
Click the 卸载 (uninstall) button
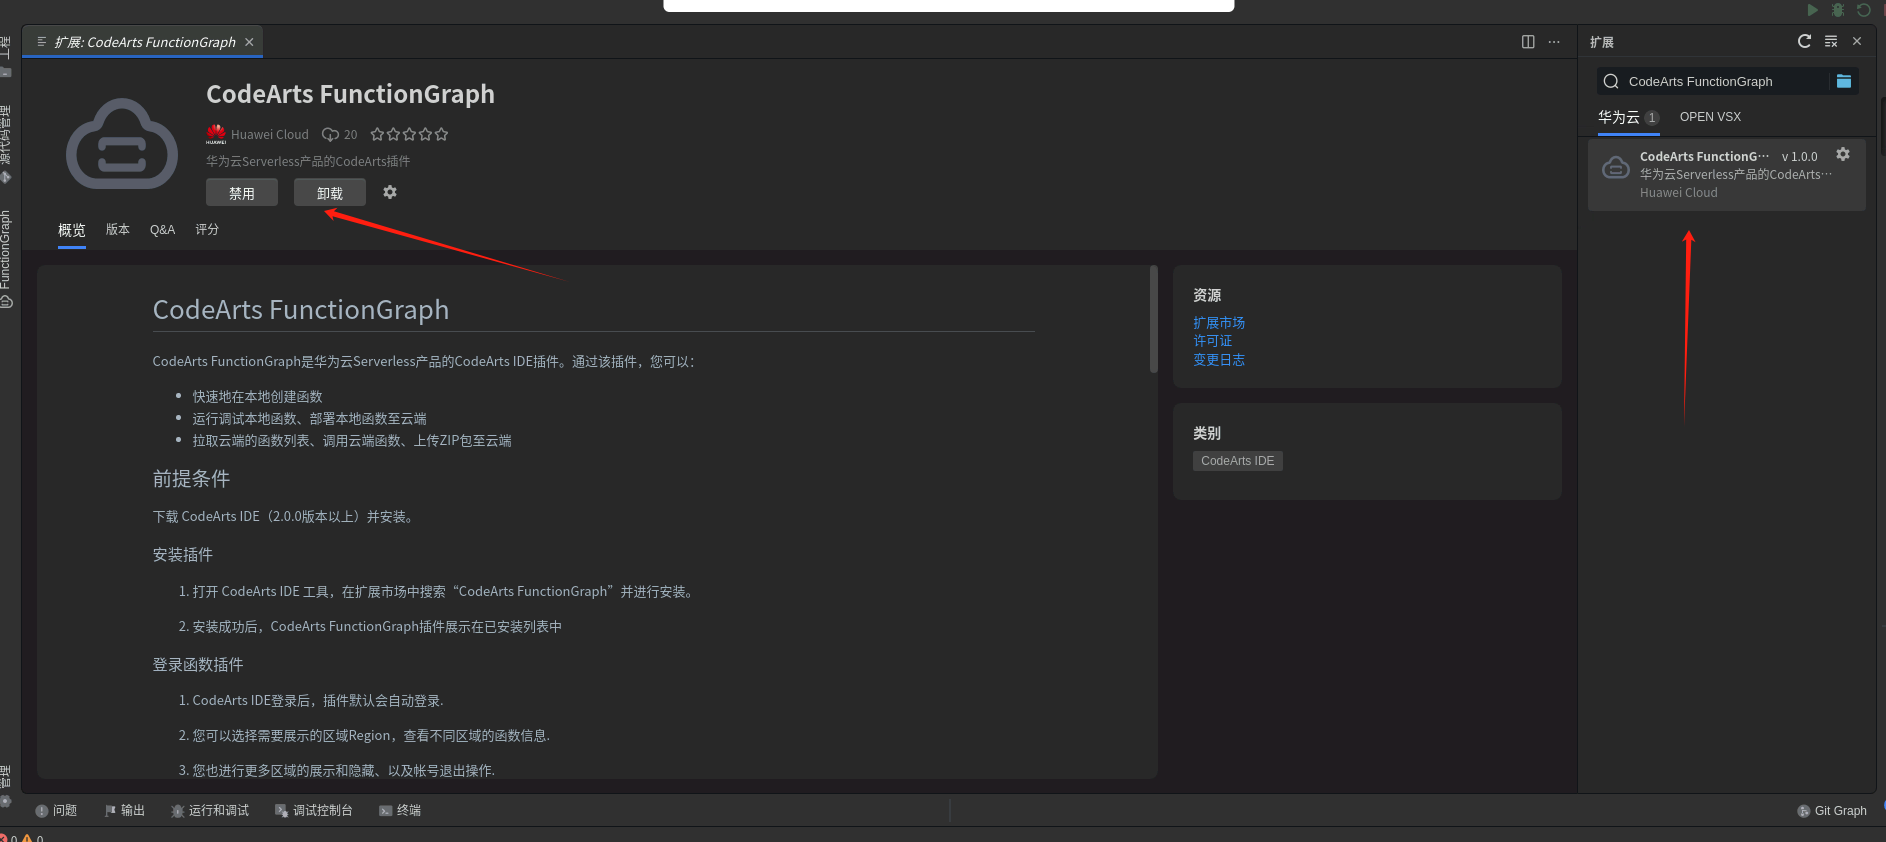point(330,193)
